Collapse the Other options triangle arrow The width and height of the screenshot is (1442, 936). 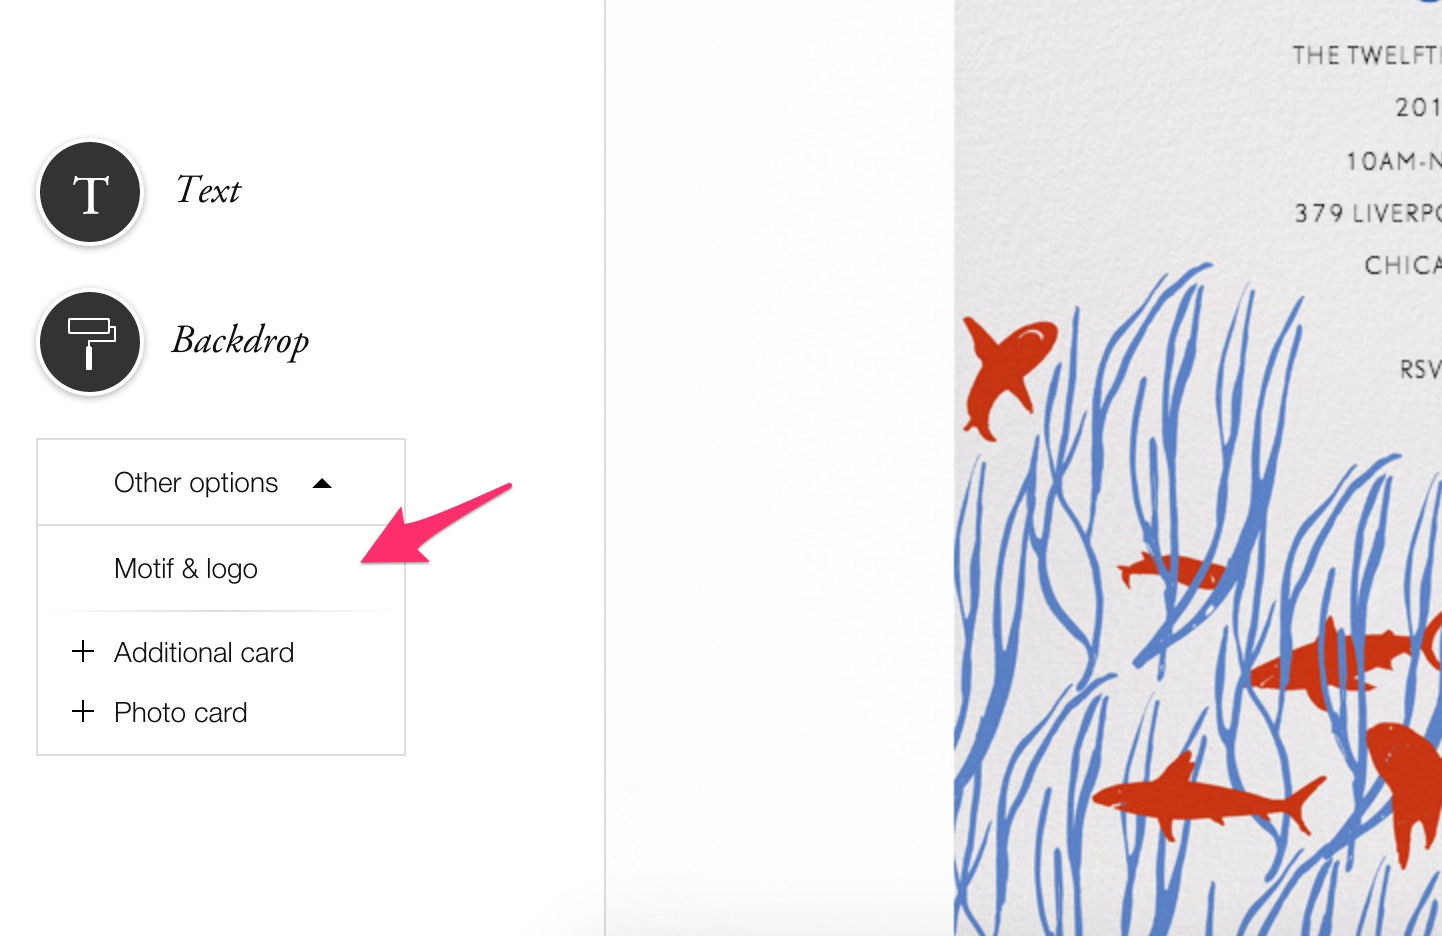(x=322, y=484)
